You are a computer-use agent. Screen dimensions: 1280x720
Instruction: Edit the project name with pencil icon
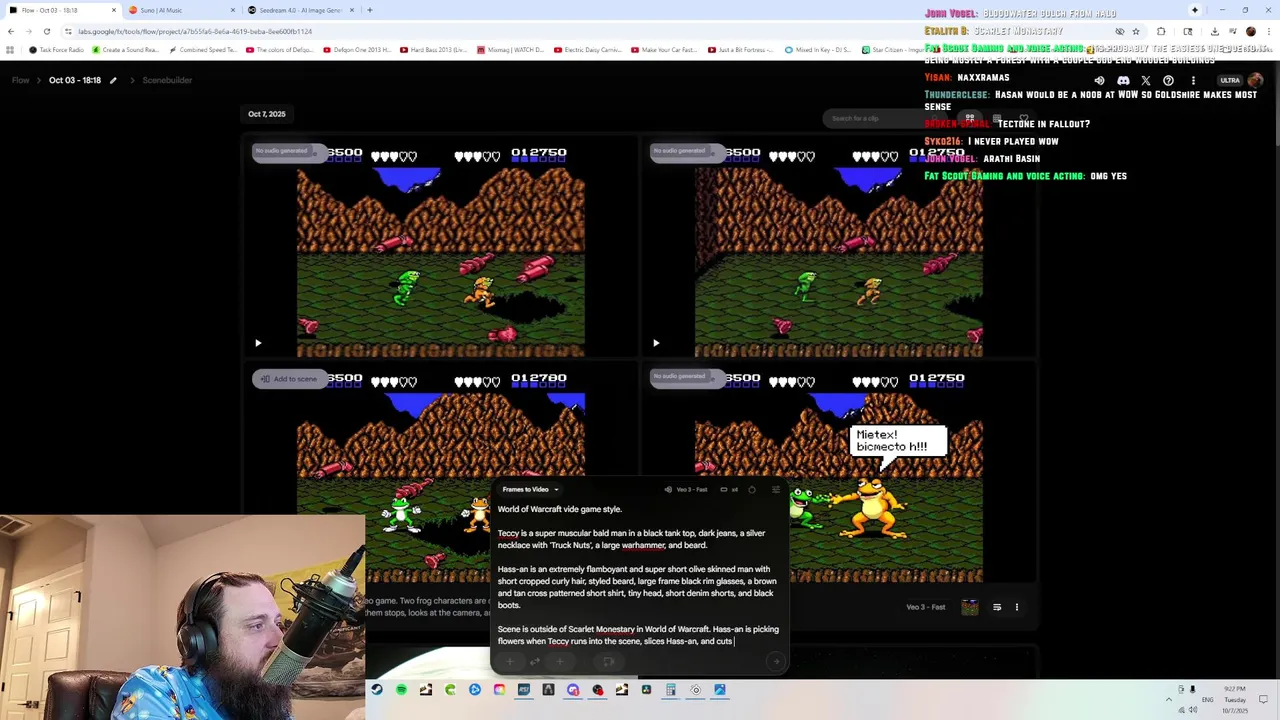pyautogui.click(x=113, y=80)
